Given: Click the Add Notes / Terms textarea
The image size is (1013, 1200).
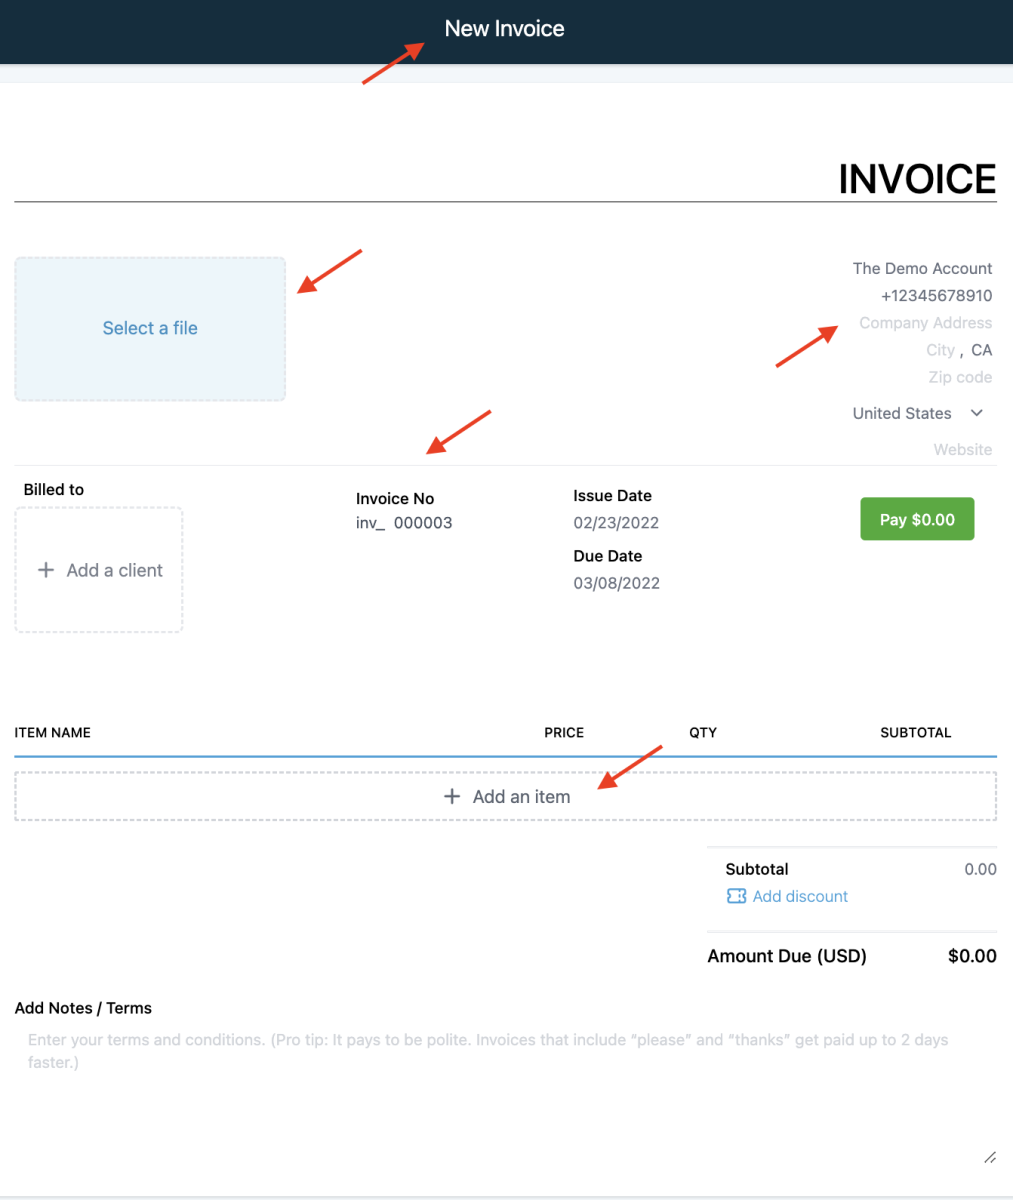Looking at the screenshot, I should point(506,1096).
